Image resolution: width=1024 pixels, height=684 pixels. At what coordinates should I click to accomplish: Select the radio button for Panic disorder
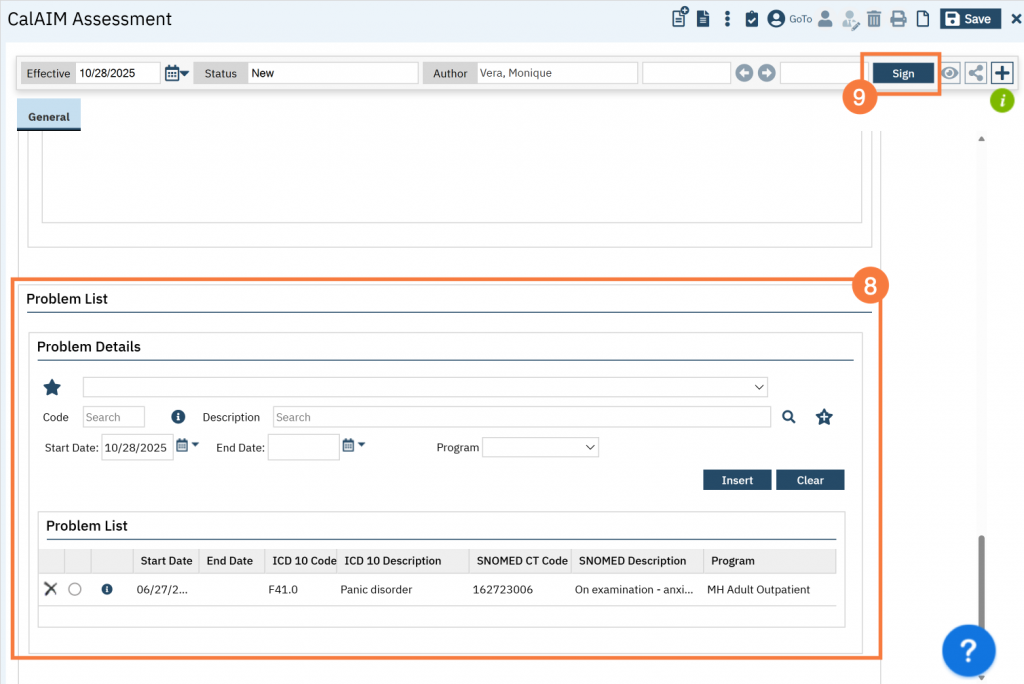(75, 590)
